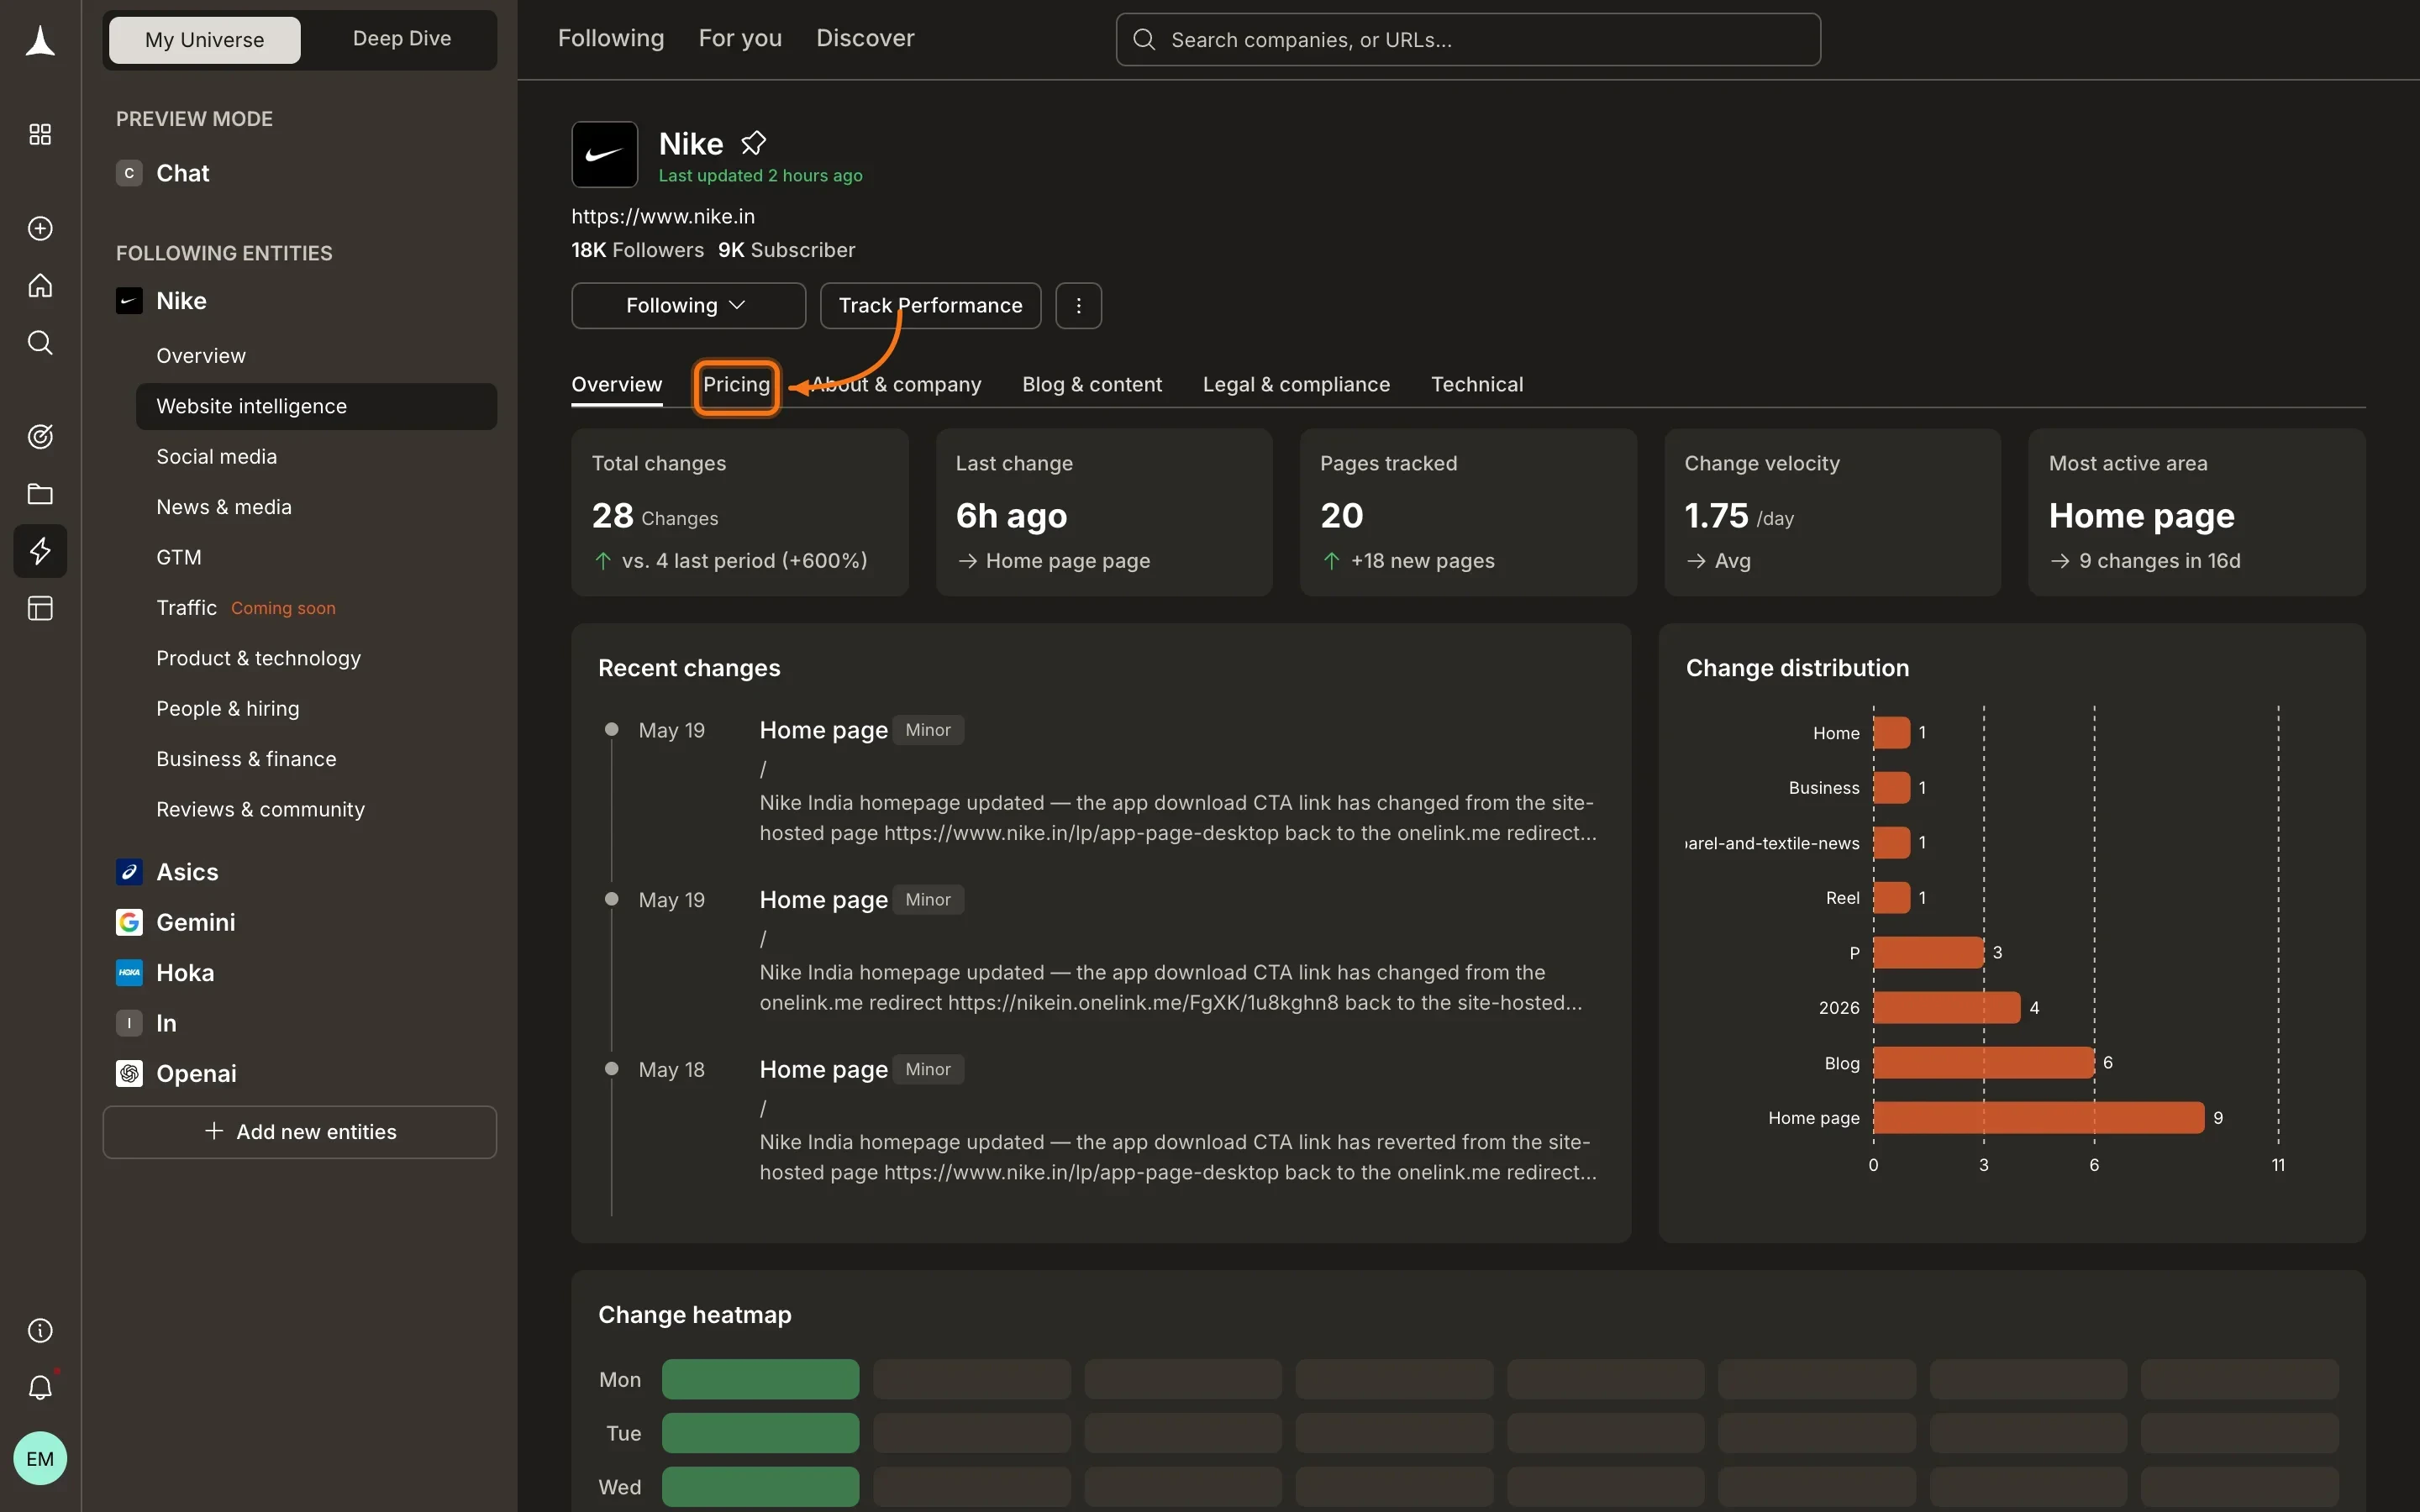Open the layout panel icon in sidebar
The width and height of the screenshot is (2420, 1512).
coord(40,608)
